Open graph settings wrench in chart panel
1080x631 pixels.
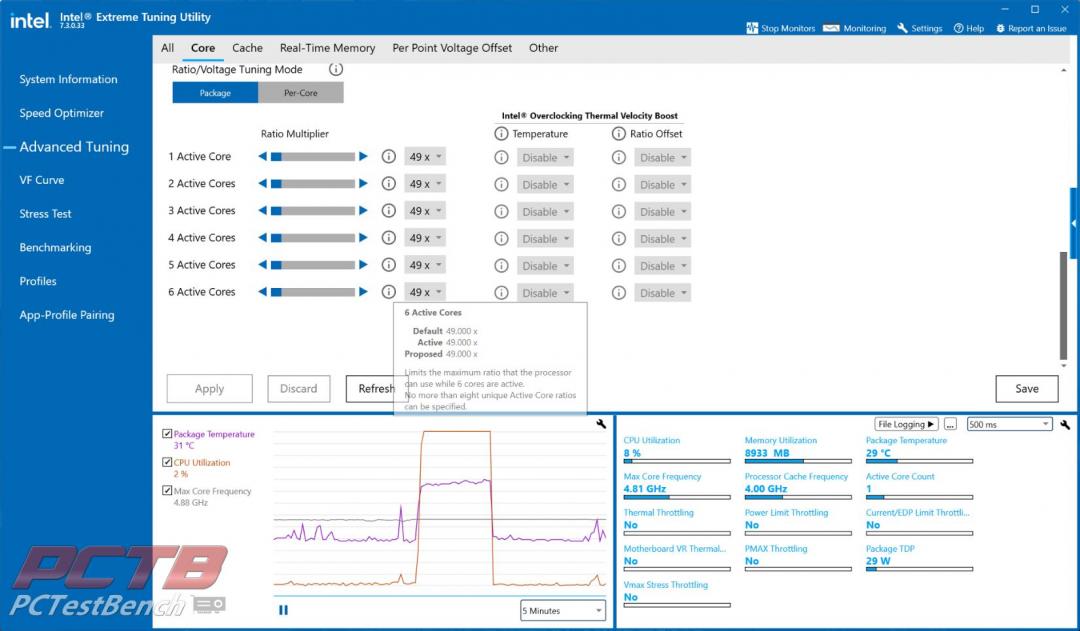601,424
